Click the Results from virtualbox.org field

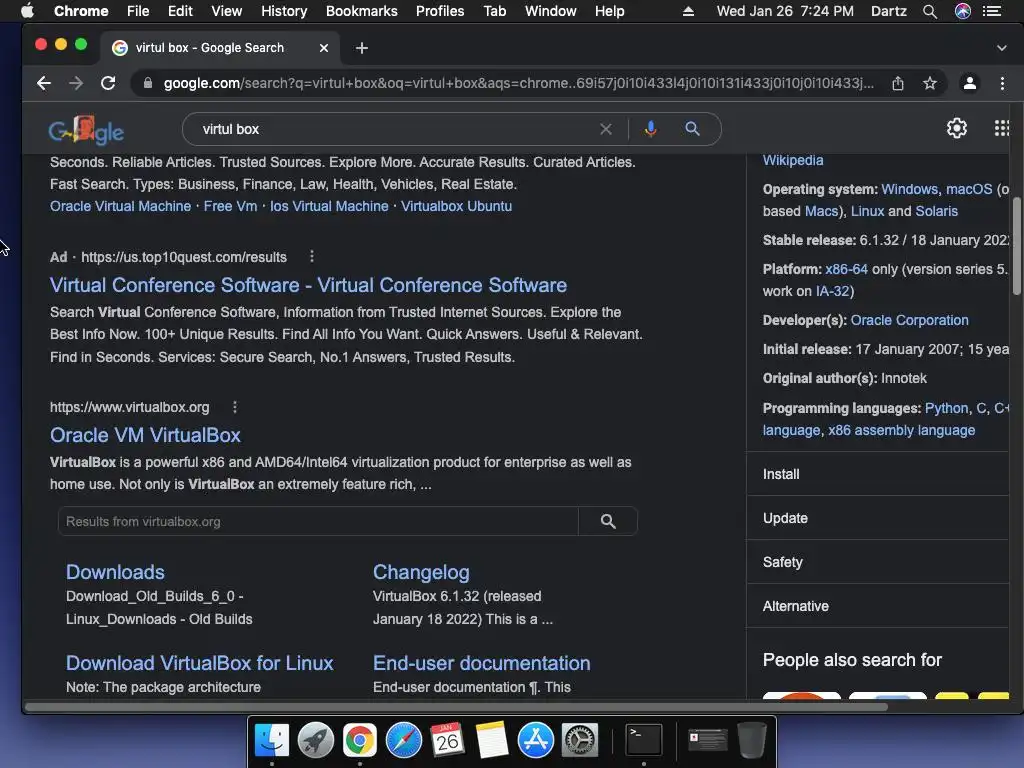click(x=318, y=521)
